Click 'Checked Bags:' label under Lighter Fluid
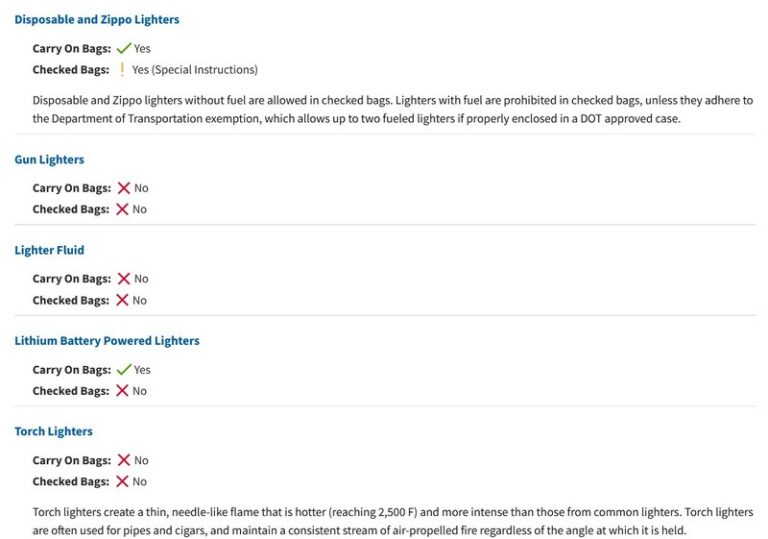768x539 pixels. (70, 300)
